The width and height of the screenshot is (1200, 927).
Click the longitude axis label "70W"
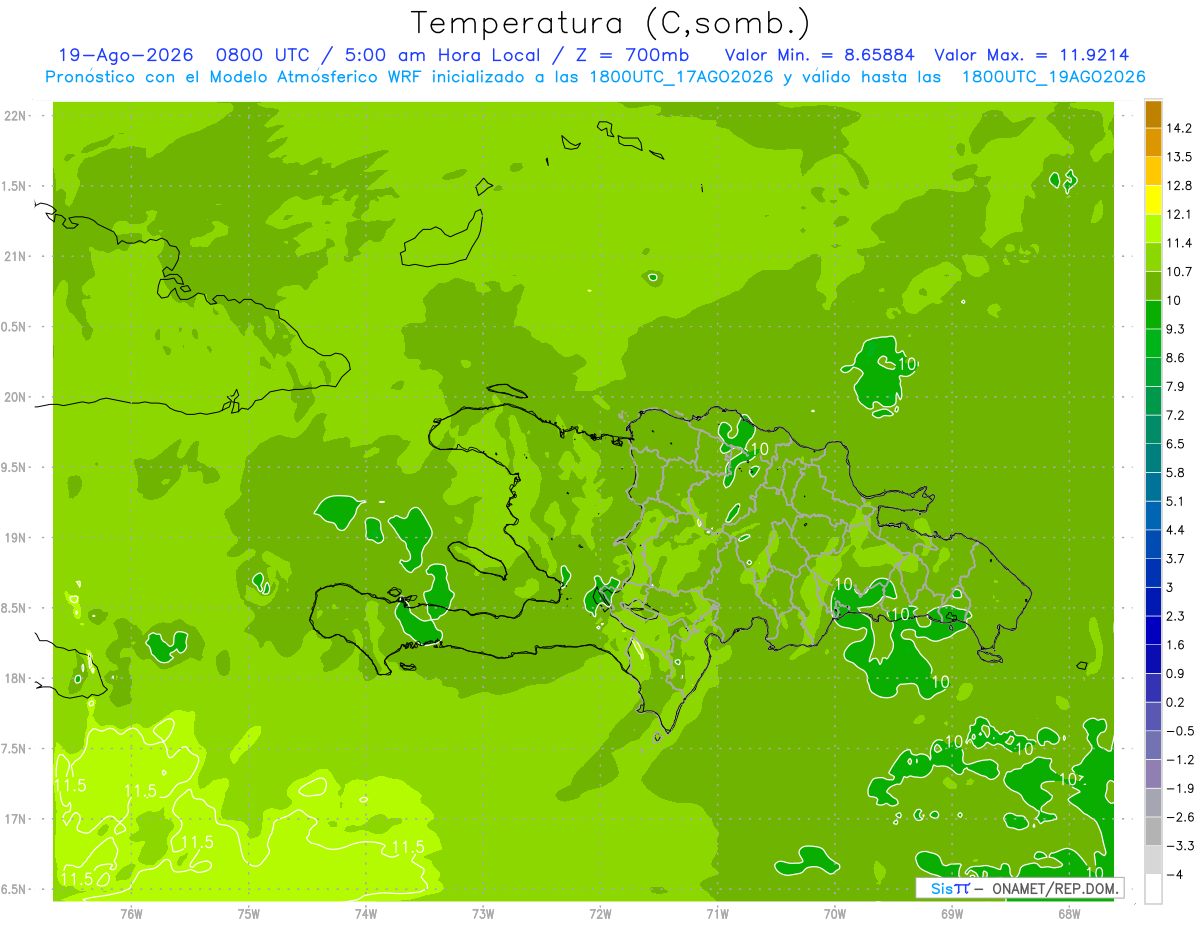click(x=835, y=913)
